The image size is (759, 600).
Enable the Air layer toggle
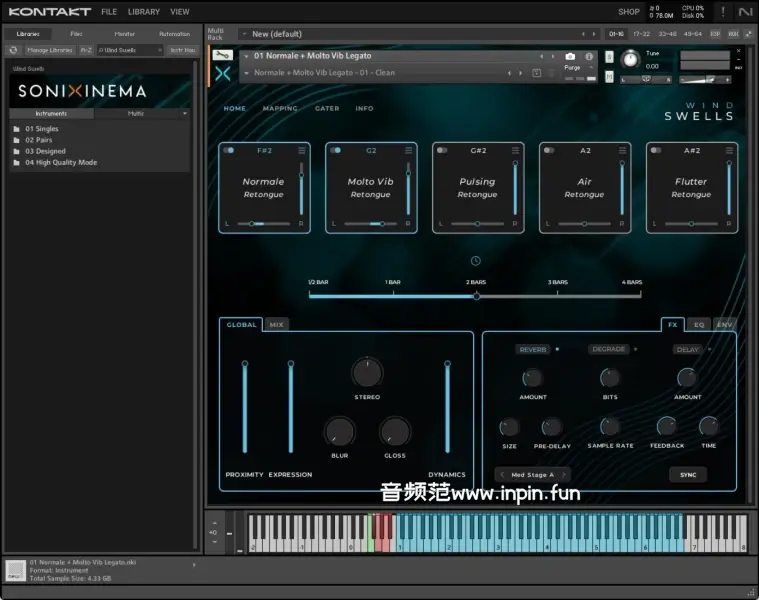coord(550,151)
